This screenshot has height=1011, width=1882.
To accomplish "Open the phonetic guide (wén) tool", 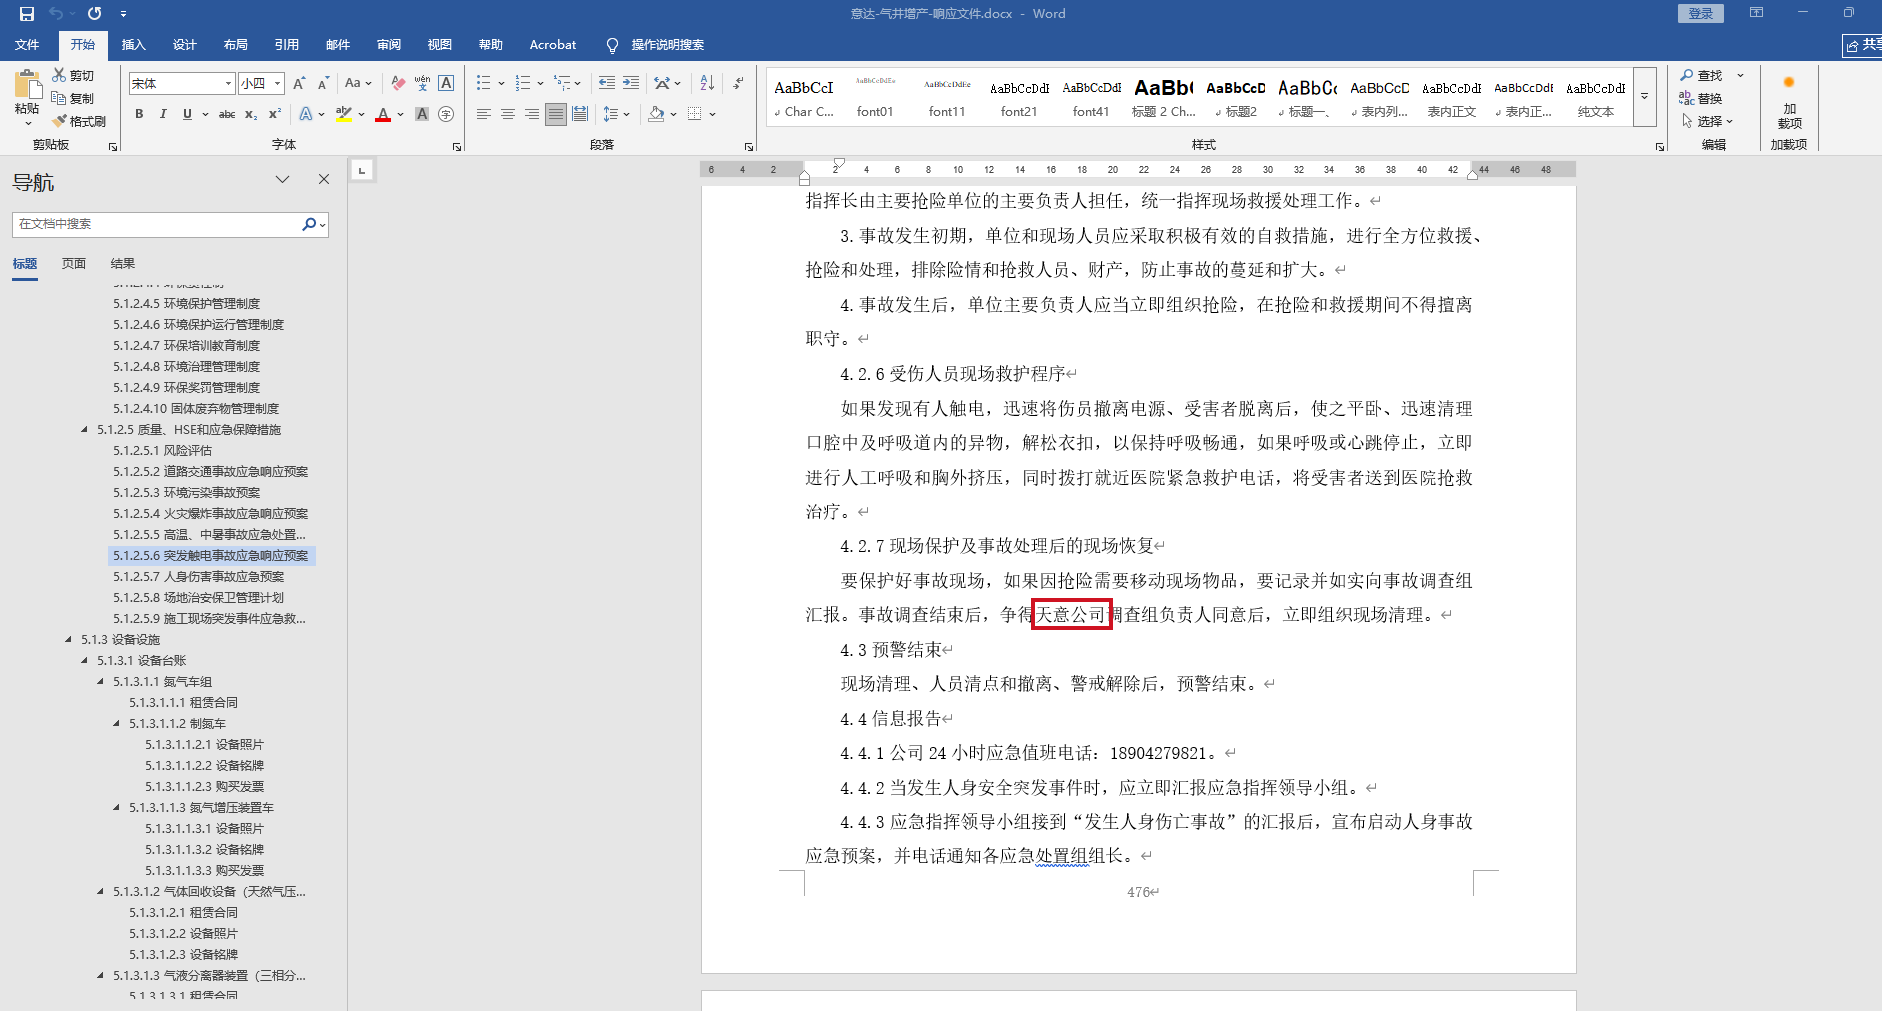I will (422, 84).
